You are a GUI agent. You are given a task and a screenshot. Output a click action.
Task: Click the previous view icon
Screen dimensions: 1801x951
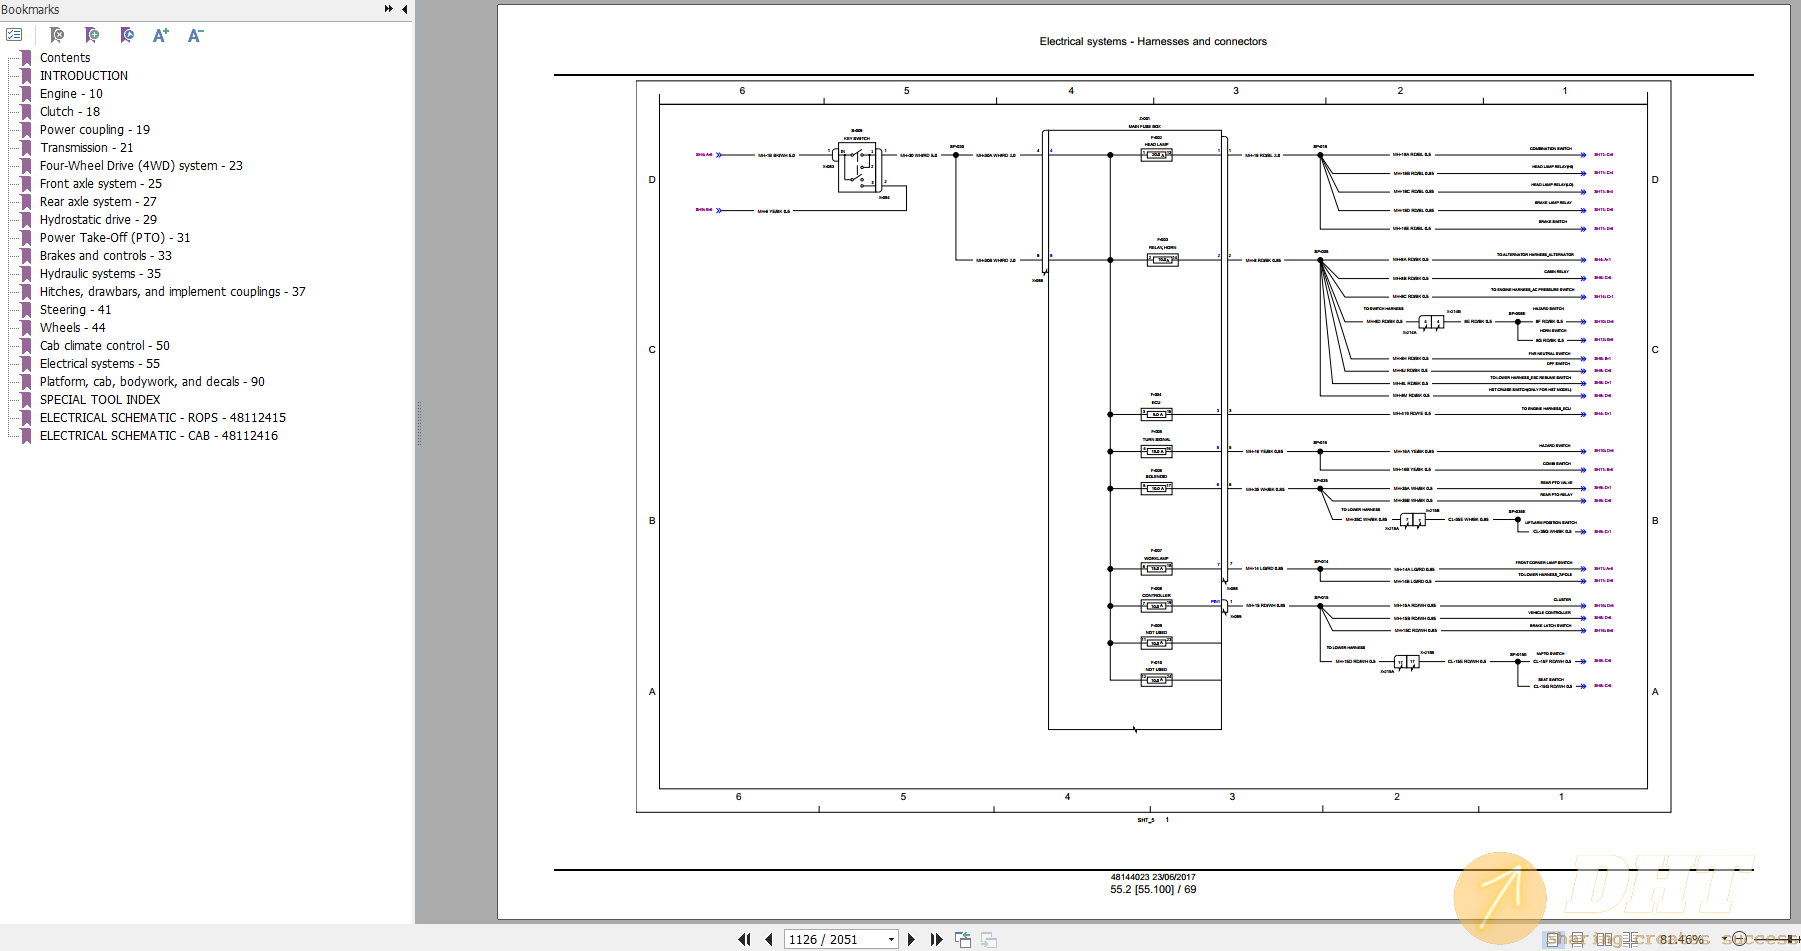point(963,939)
